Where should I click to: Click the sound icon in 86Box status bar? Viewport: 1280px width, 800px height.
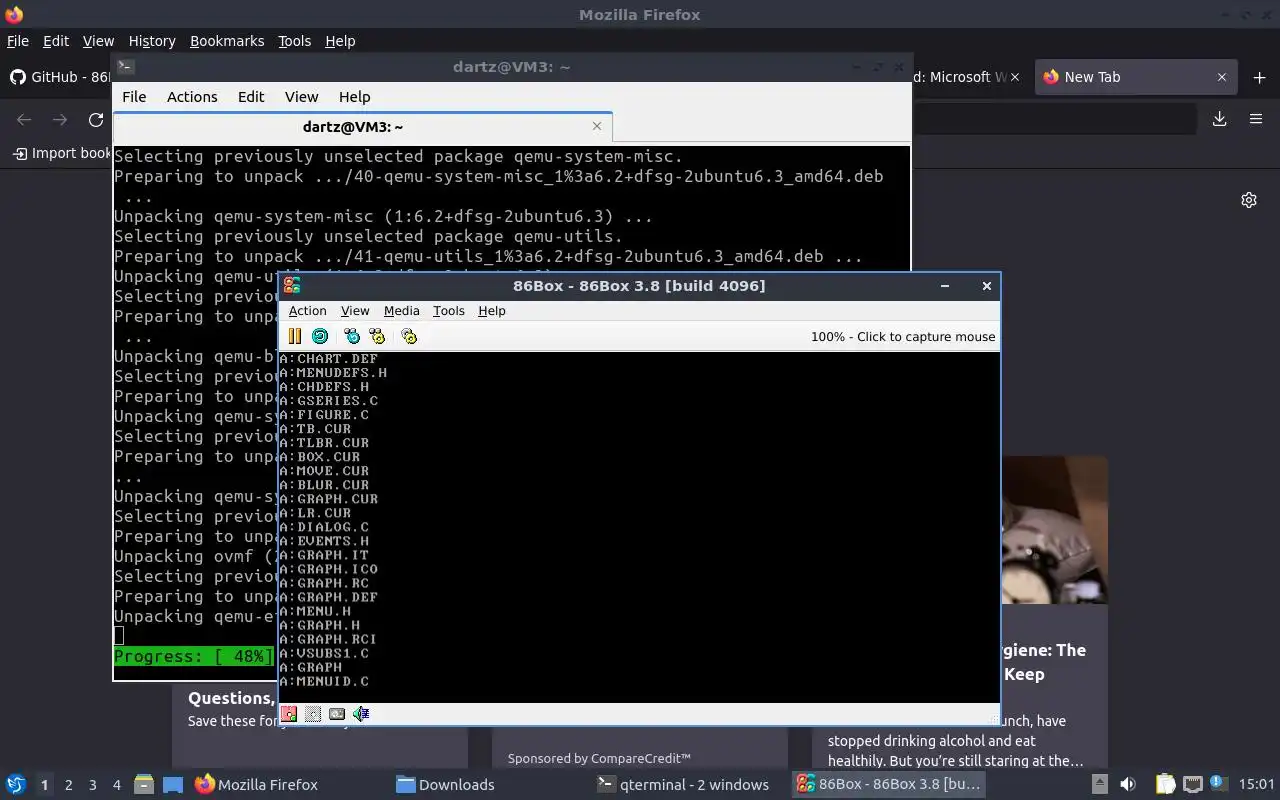tap(361, 714)
